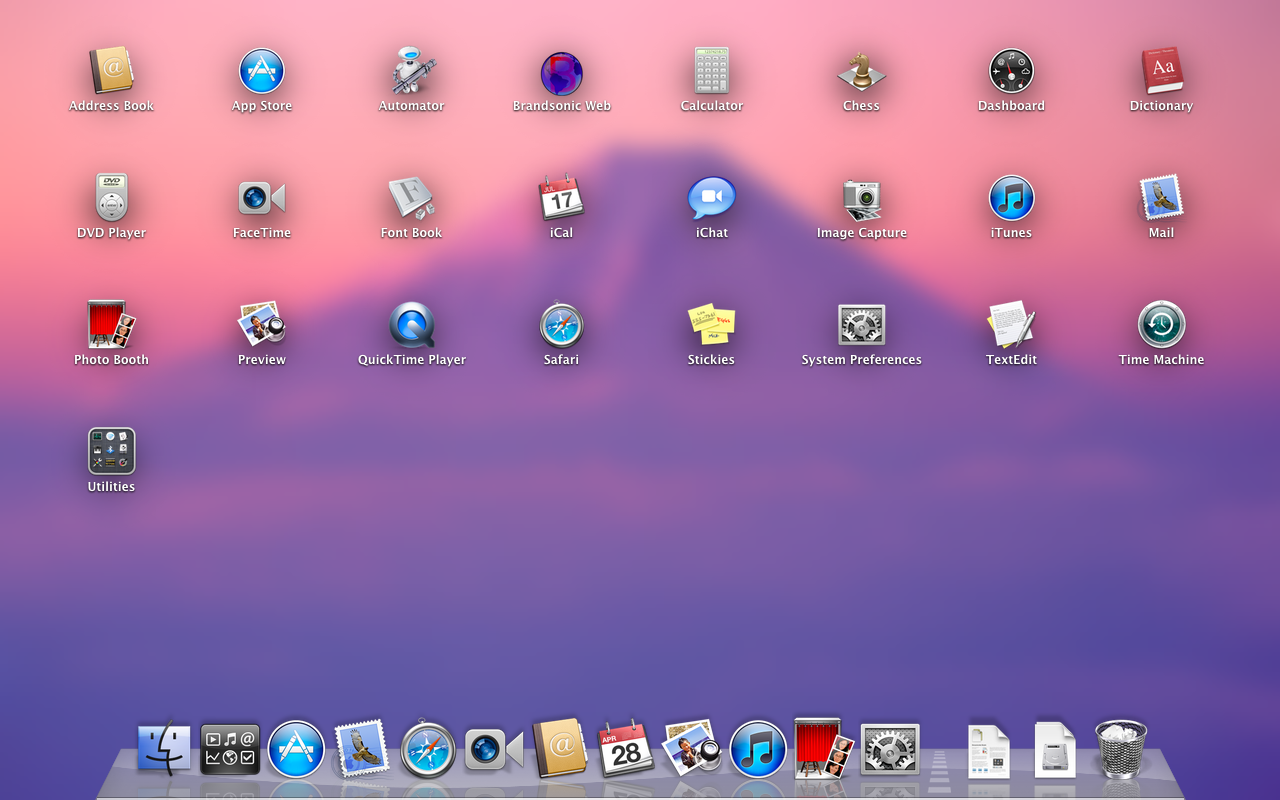Open Address Book from the Launchpad grid
Image resolution: width=1280 pixels, height=800 pixels.
click(111, 72)
